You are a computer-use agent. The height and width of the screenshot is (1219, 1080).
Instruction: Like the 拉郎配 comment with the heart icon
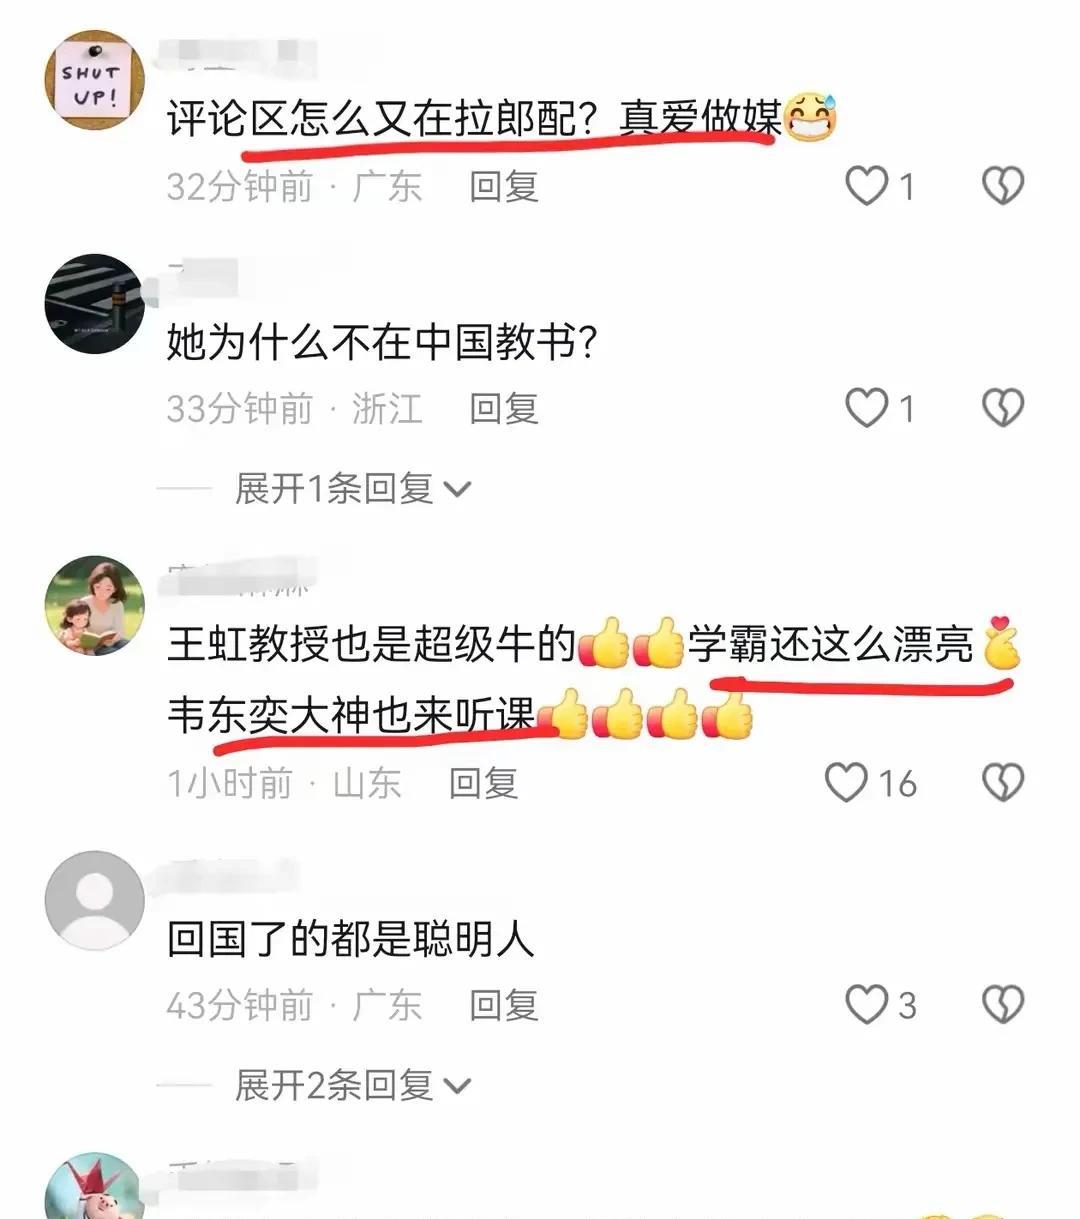click(x=867, y=186)
